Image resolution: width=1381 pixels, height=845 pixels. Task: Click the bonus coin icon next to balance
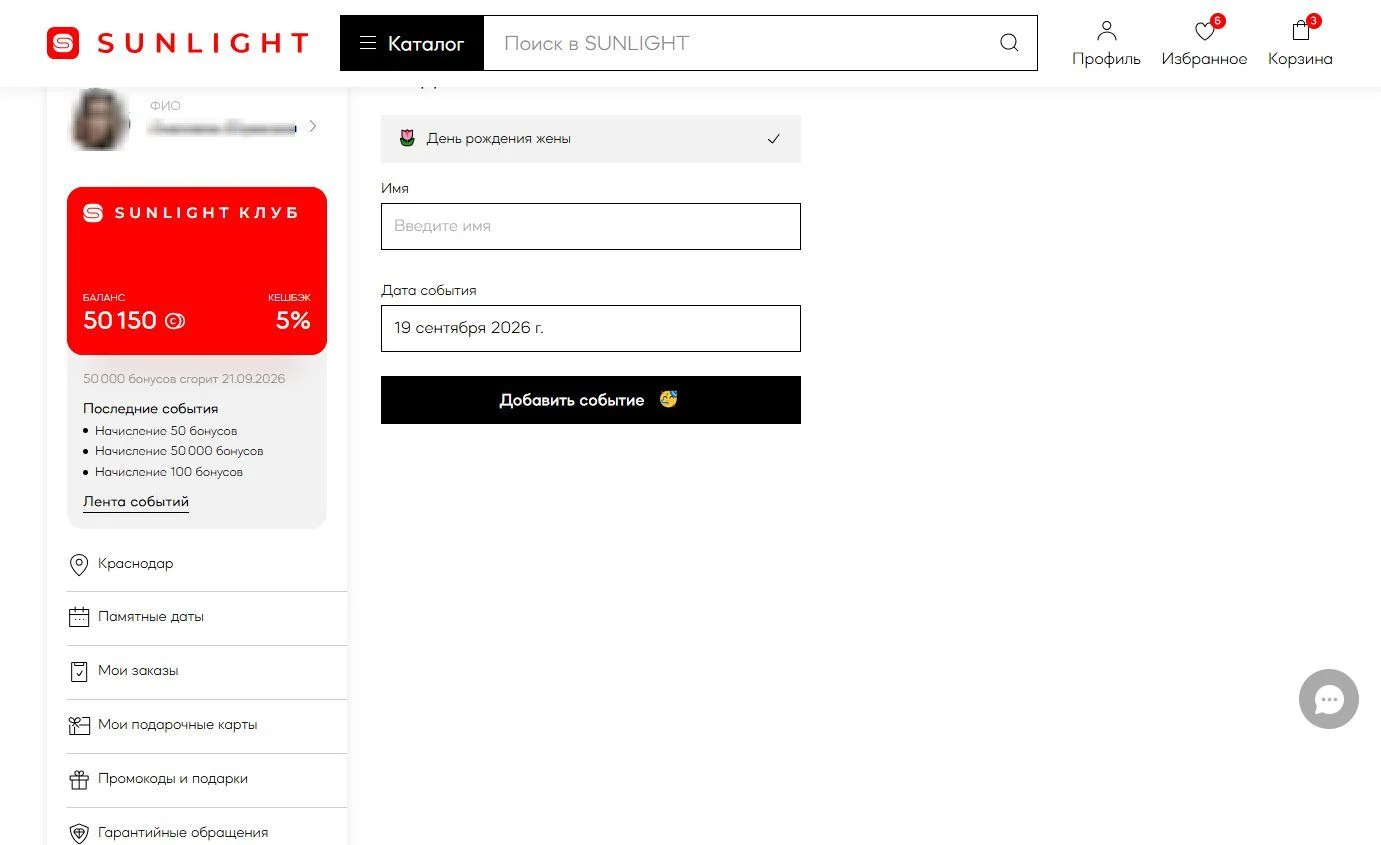175,321
